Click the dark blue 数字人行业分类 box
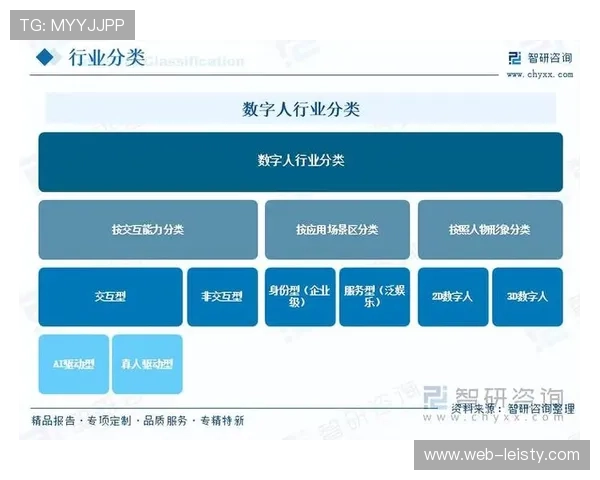 click(301, 162)
